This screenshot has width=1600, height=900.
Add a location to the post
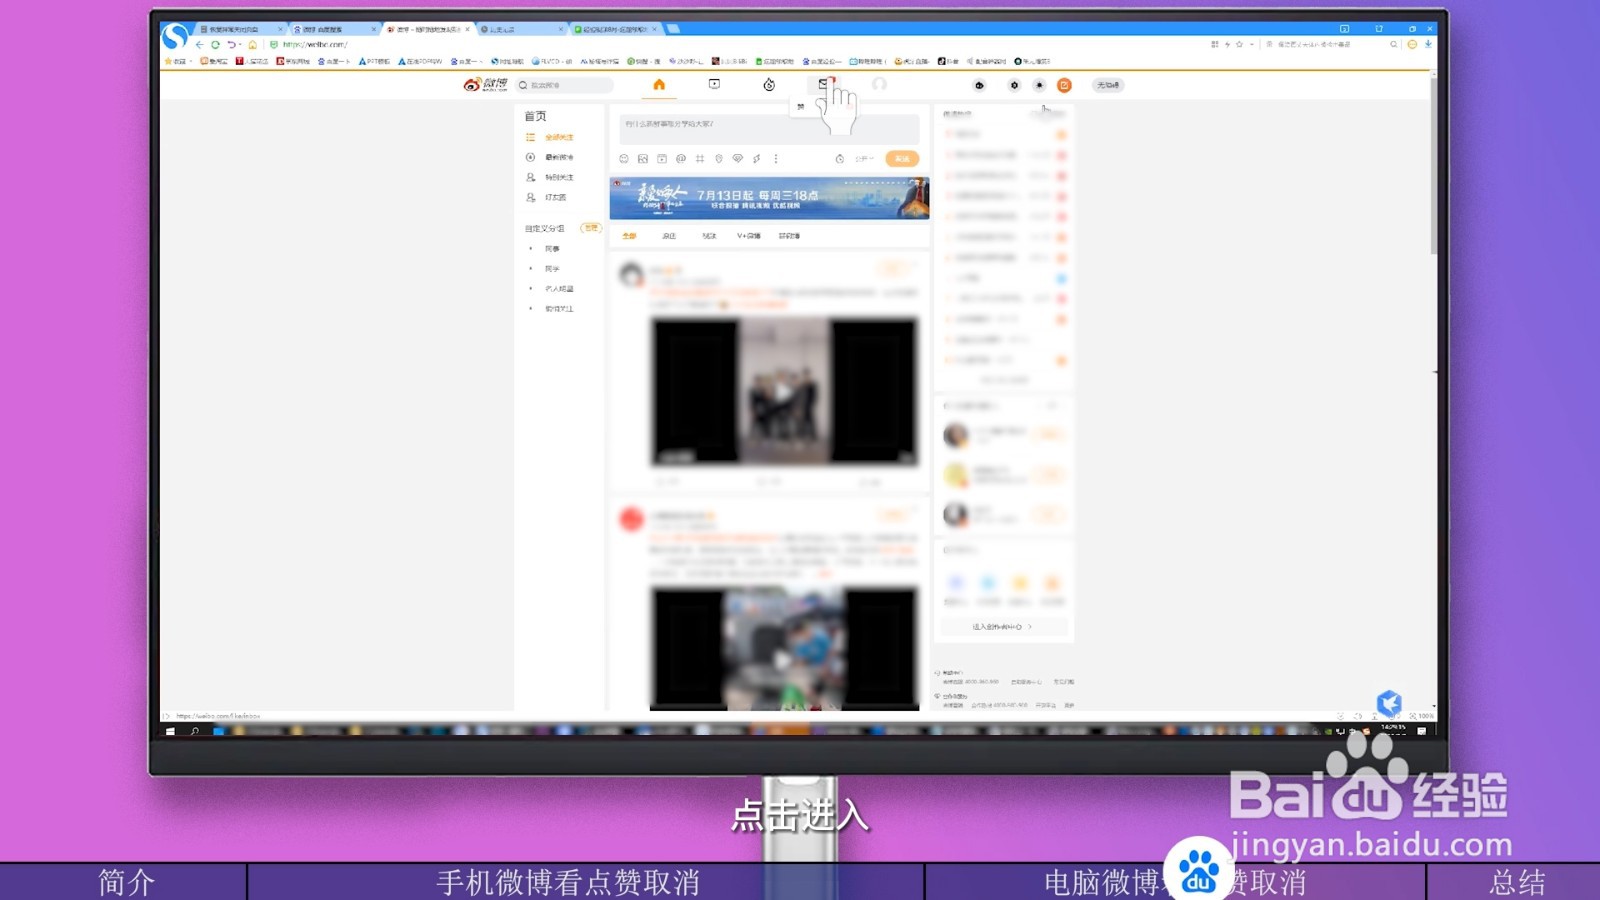[x=719, y=159]
